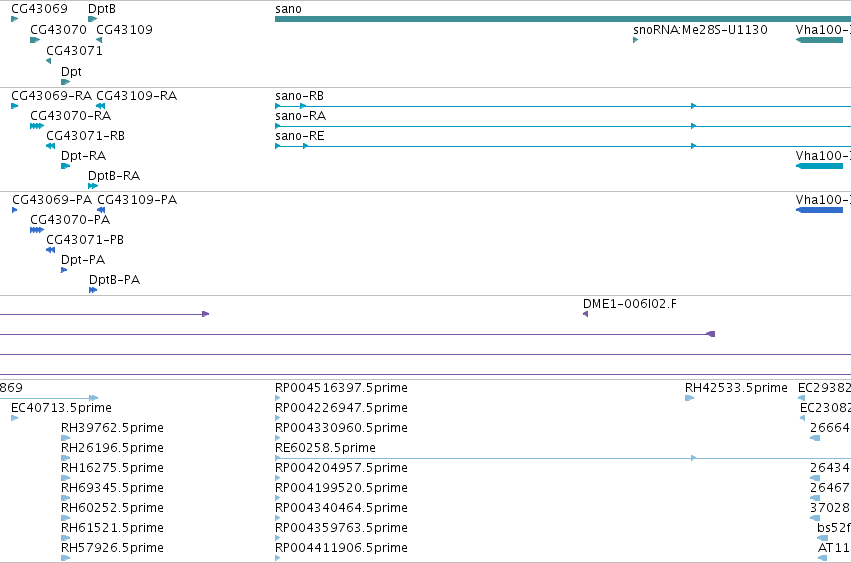Click snoRNA:Me28S-U1130 feature label

[x=700, y=29]
